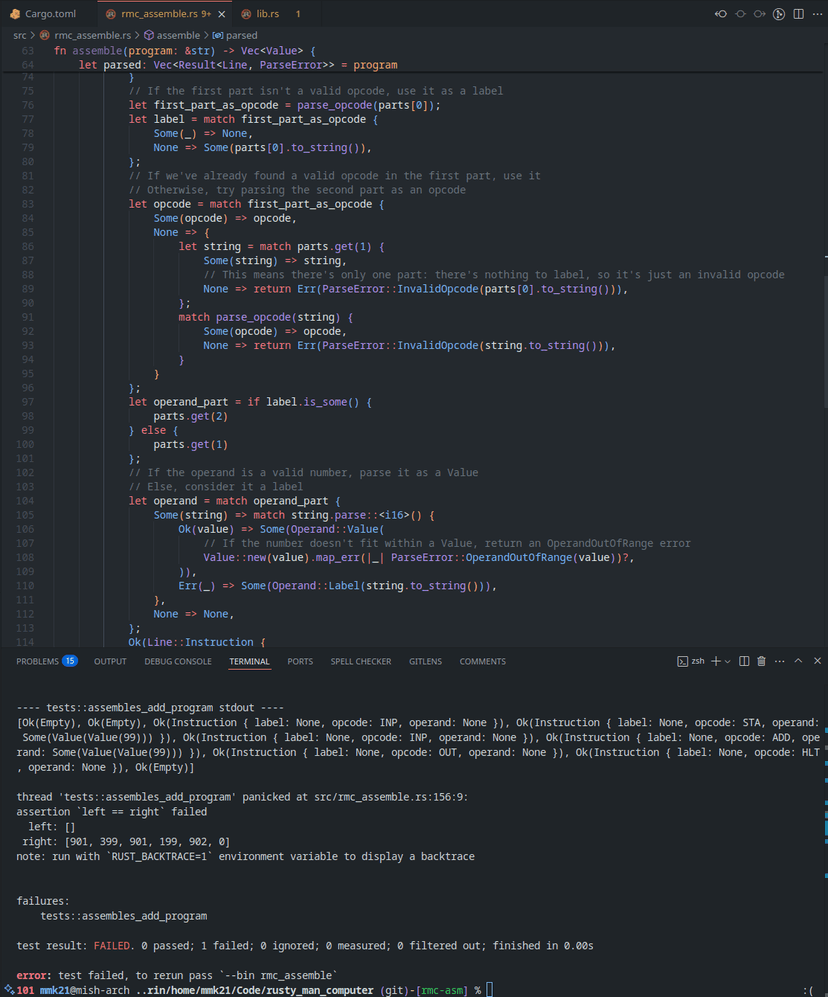The image size is (828, 997).
Task: Open the DEBUG CONSOLE panel tab
Action: point(177,661)
